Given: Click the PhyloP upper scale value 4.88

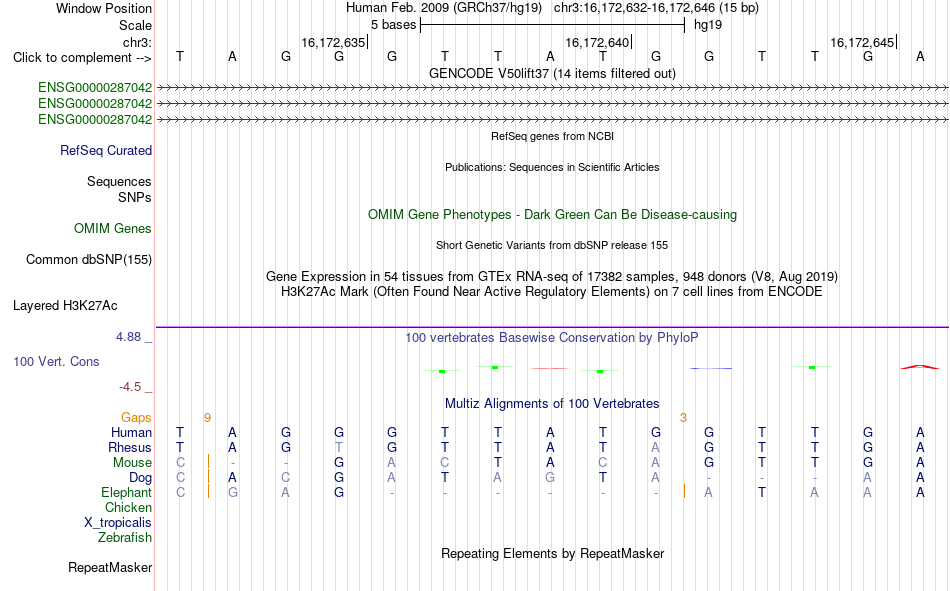Looking at the screenshot, I should pos(128,336).
